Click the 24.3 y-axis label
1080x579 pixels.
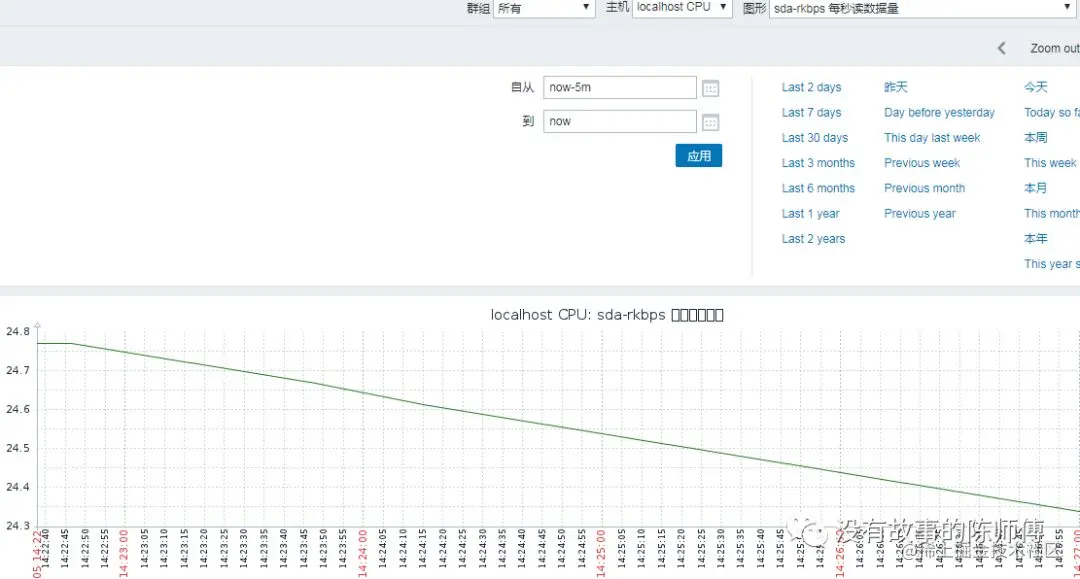click(18, 526)
